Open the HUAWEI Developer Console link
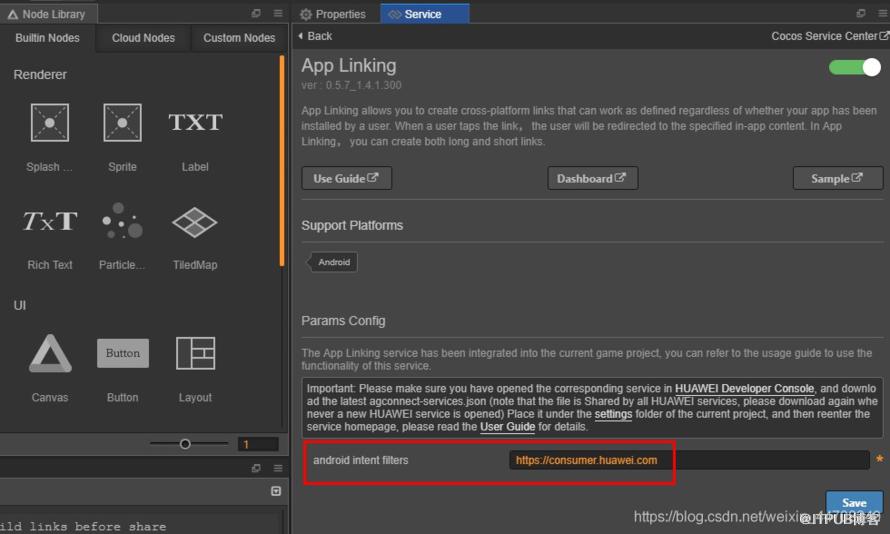The height and width of the screenshot is (534, 890). pyautogui.click(x=744, y=389)
